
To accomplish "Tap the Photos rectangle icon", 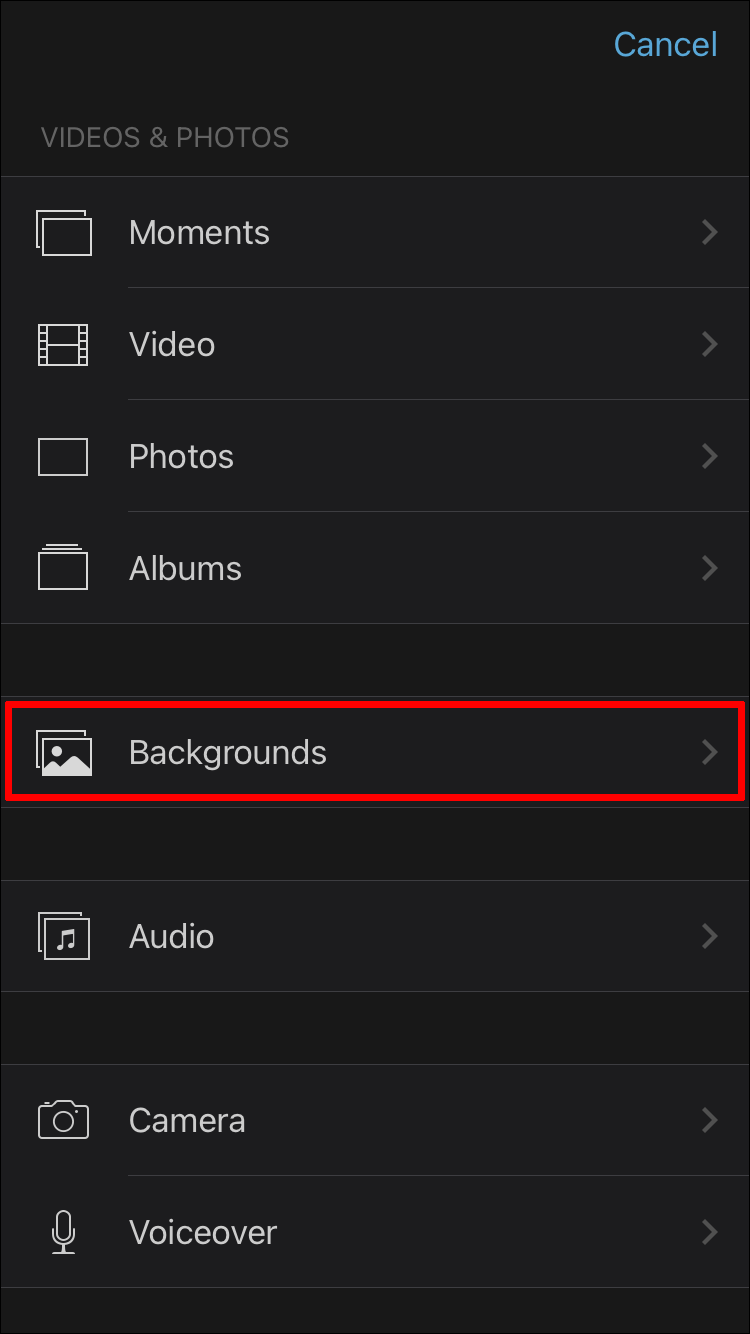I will 63,457.
